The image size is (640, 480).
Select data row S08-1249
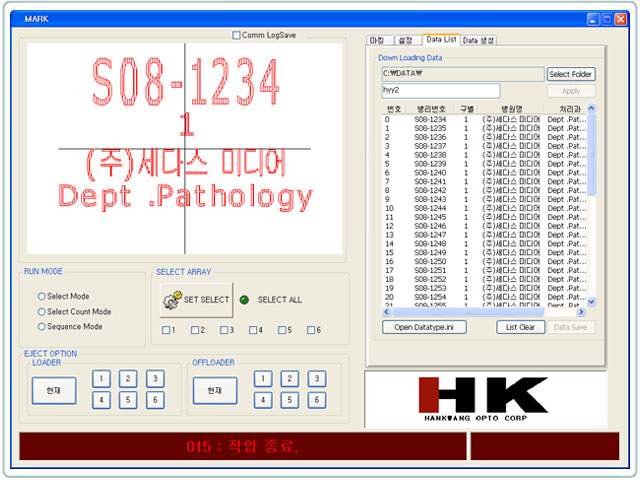pyautogui.click(x=485, y=253)
